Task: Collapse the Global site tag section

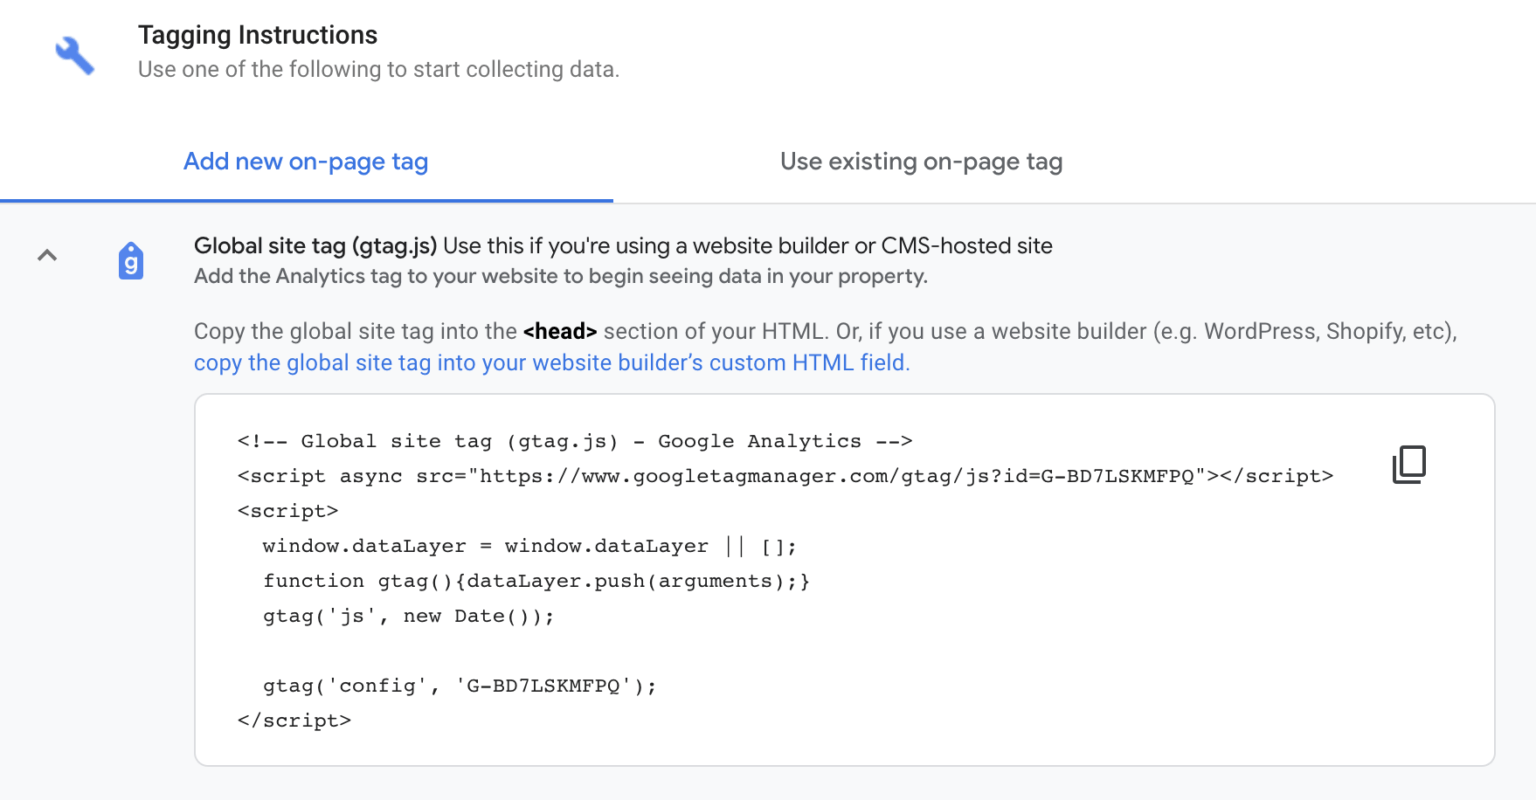Action: (x=47, y=256)
